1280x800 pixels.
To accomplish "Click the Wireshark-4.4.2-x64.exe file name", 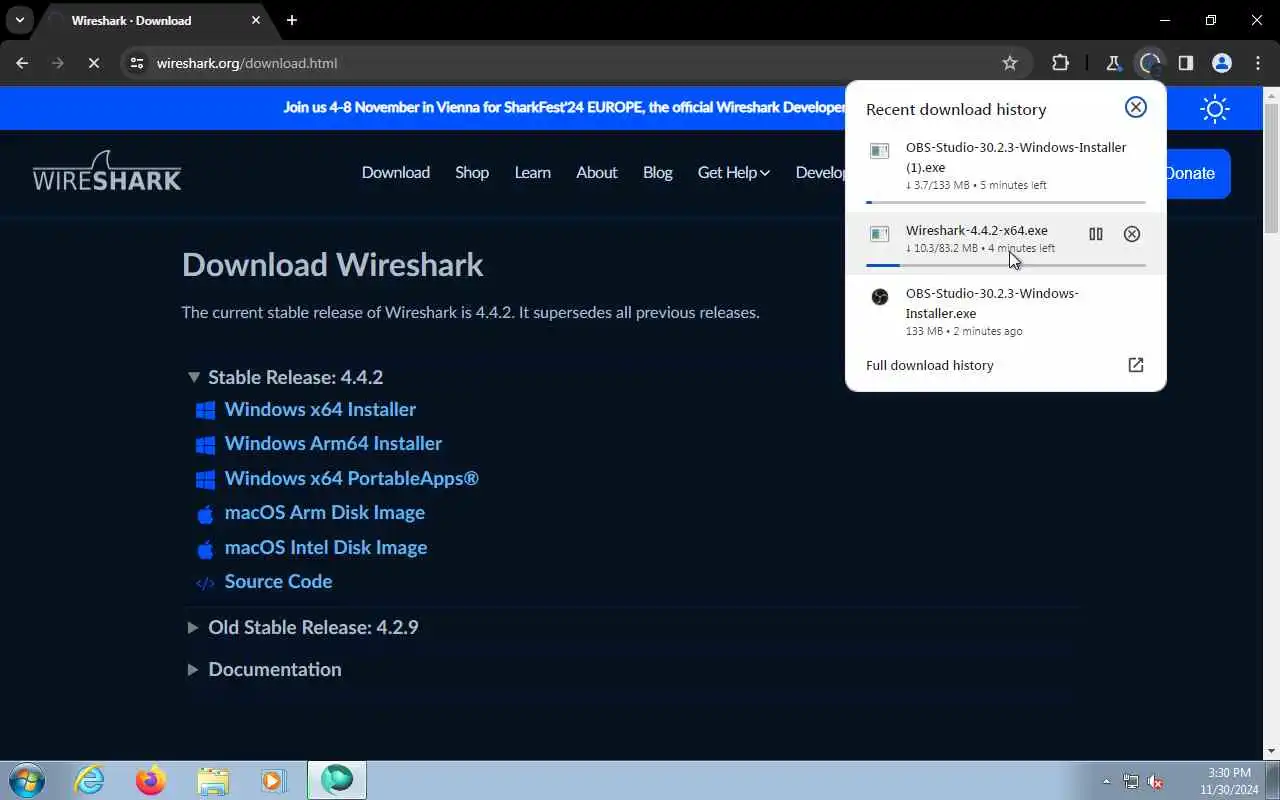I will click(x=977, y=230).
